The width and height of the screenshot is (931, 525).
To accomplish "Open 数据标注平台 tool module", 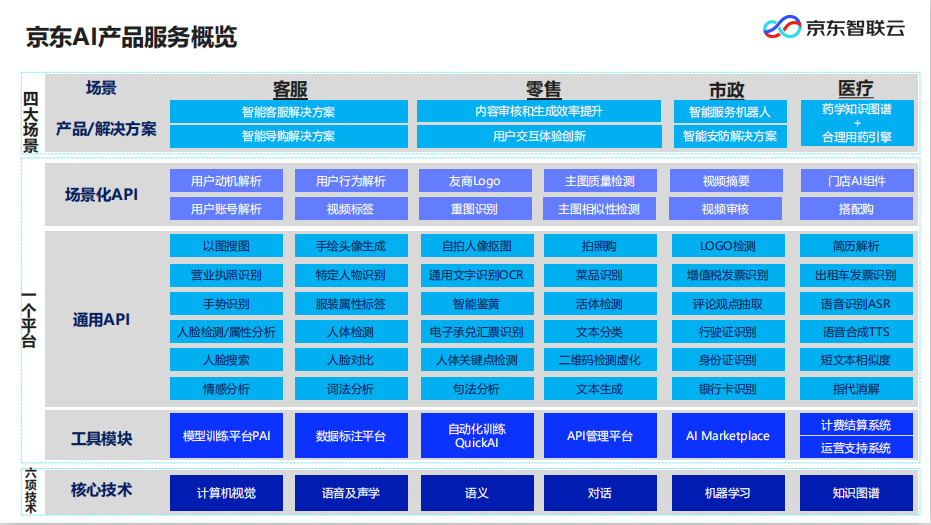I will [351, 435].
